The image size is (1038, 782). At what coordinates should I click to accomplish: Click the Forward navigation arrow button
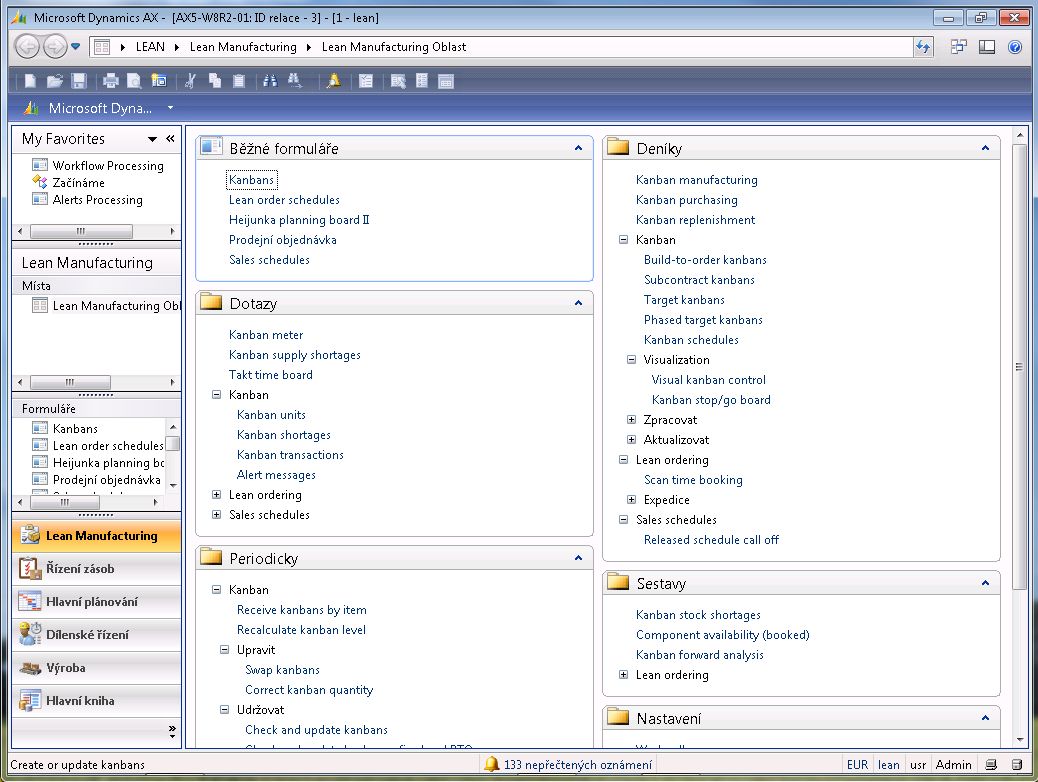point(55,46)
